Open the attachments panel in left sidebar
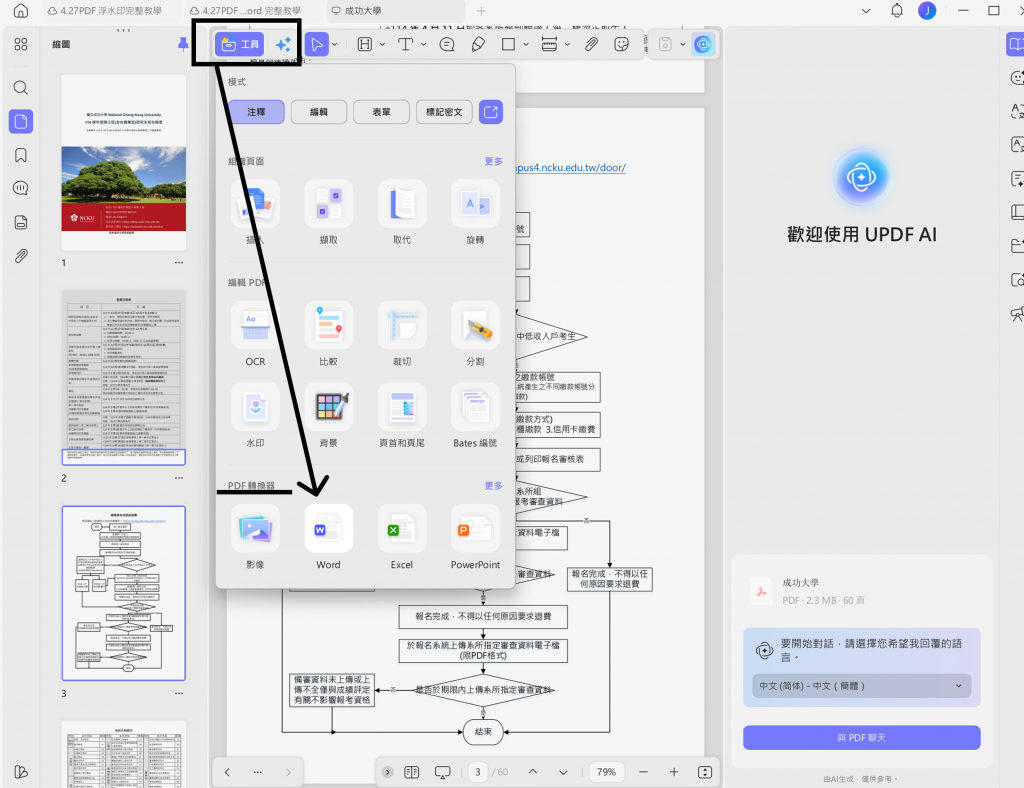This screenshot has height=788, width=1024. (21, 256)
